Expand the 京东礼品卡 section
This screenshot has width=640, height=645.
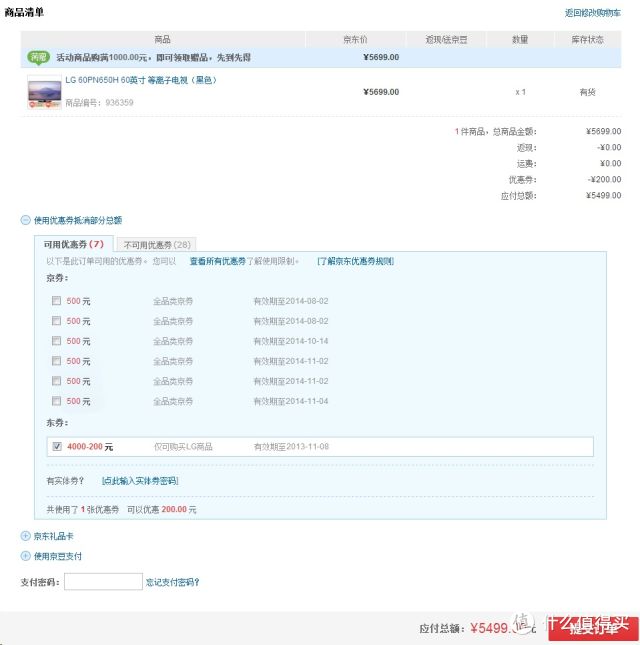pos(26,536)
